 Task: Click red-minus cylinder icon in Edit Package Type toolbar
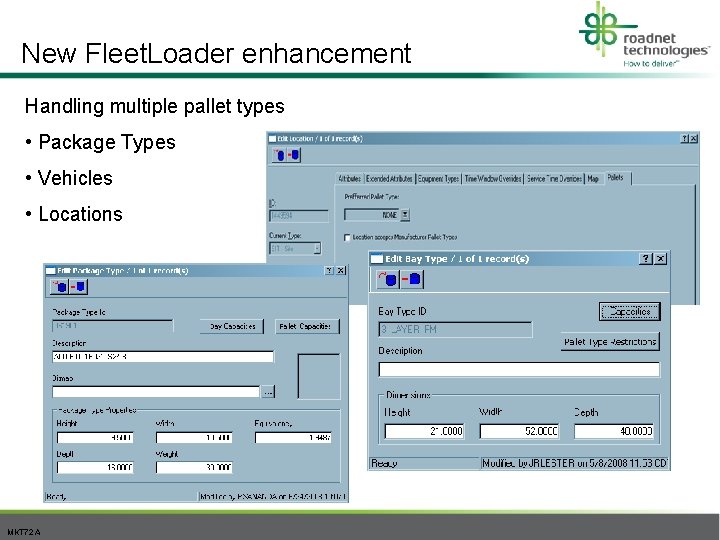pyautogui.click(x=79, y=287)
